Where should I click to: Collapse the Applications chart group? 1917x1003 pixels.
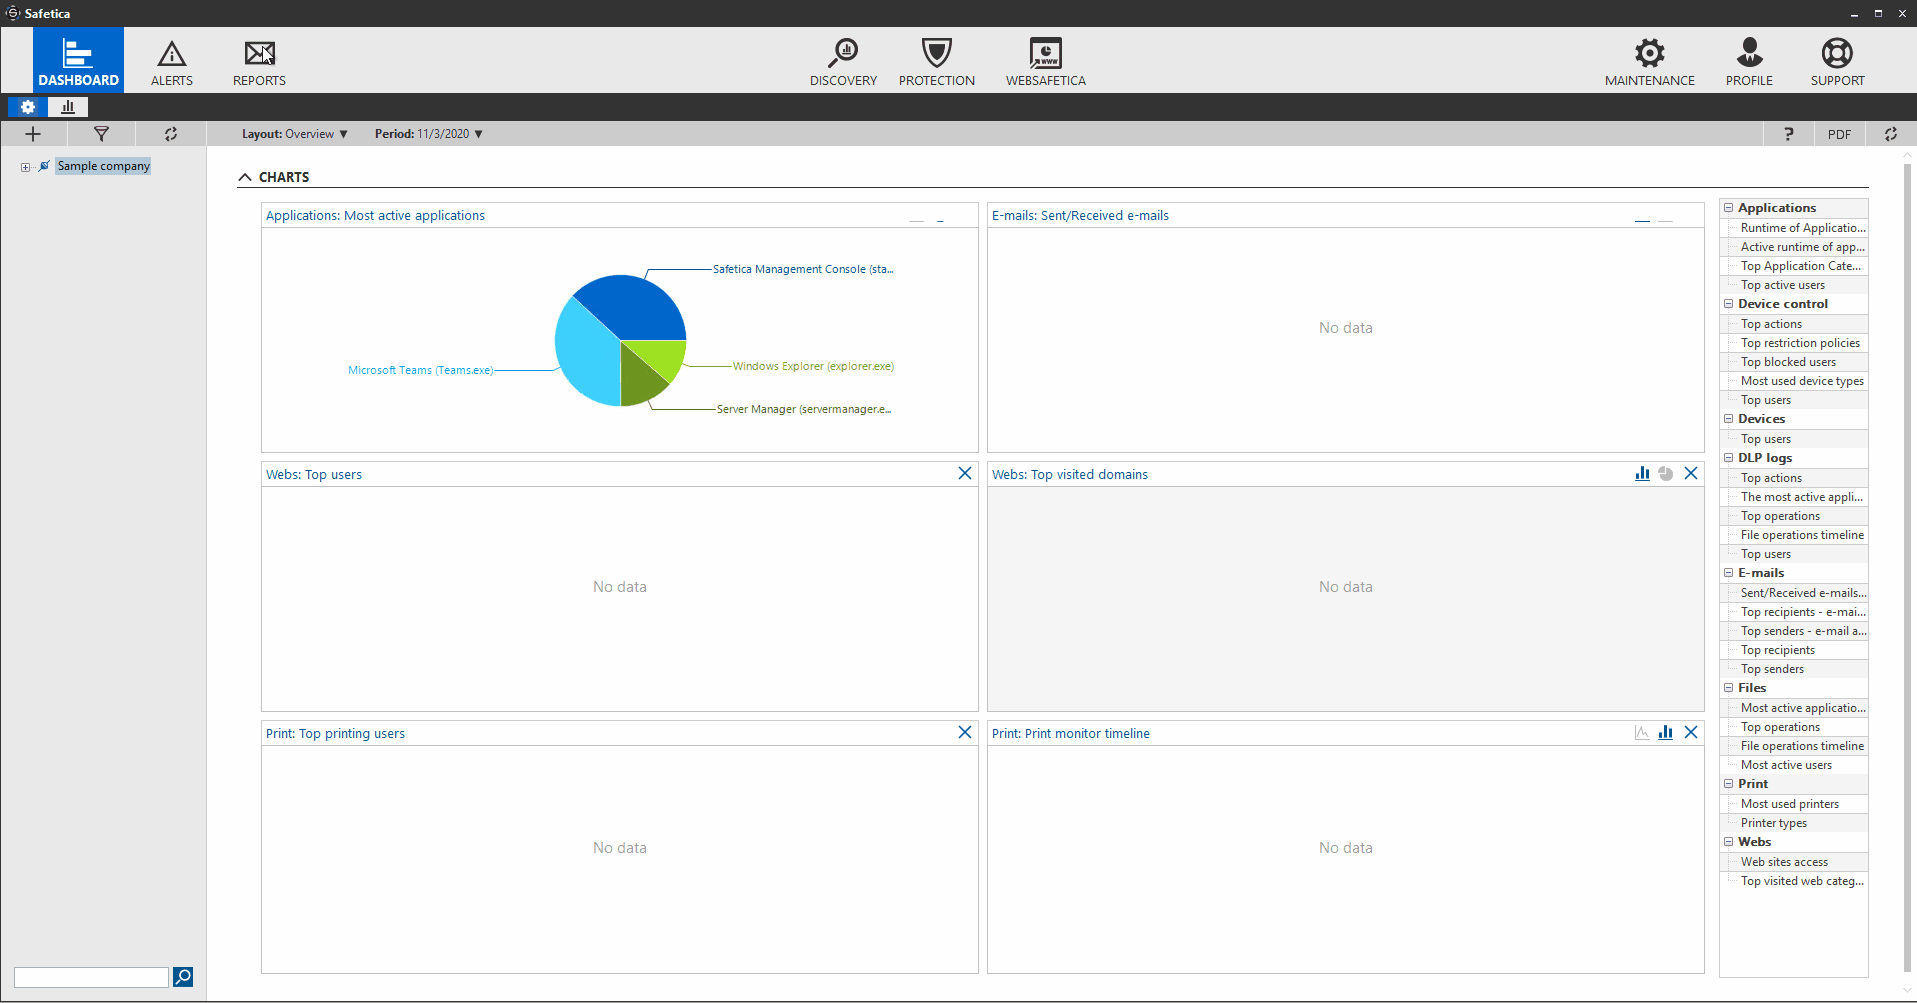(x=1728, y=208)
